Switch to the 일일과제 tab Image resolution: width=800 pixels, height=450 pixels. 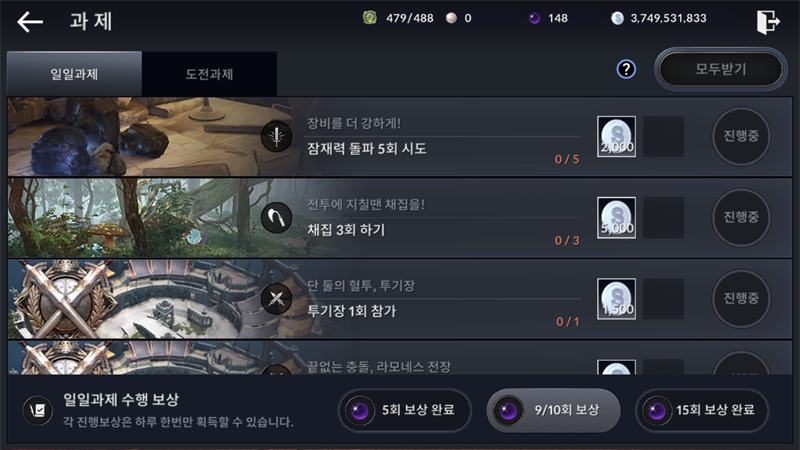point(74,74)
